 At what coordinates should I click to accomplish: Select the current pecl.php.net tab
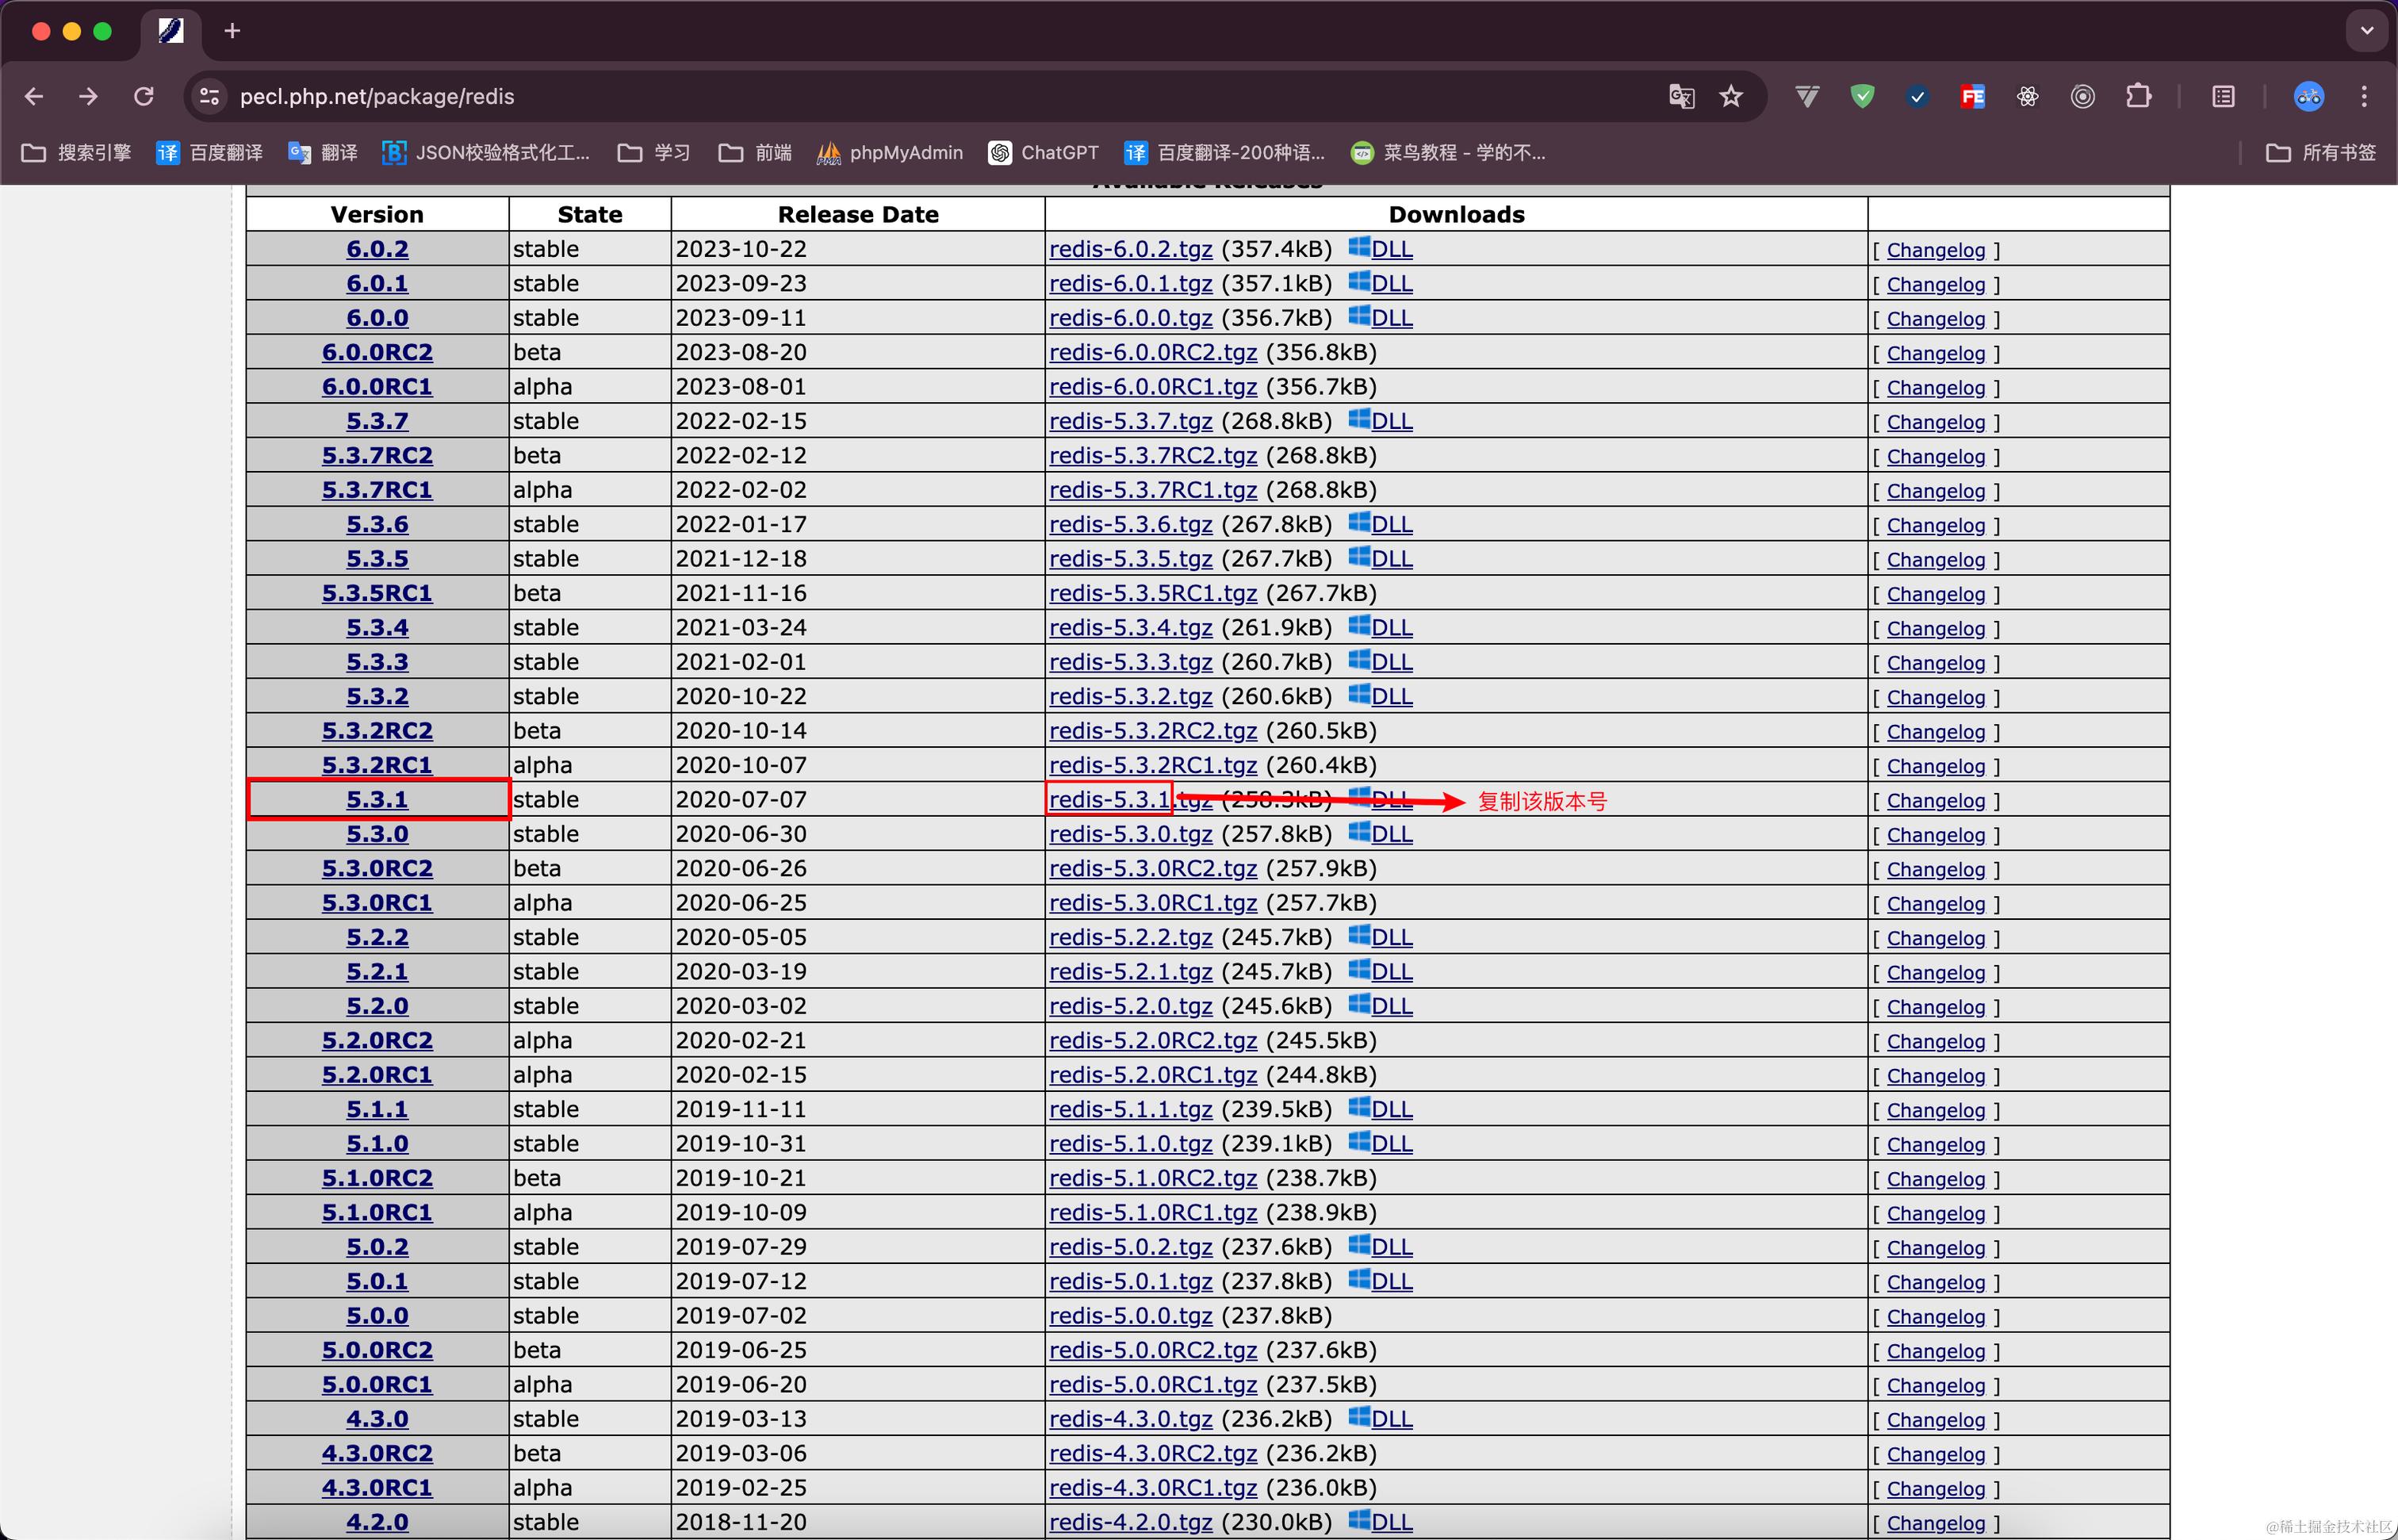pyautogui.click(x=171, y=31)
